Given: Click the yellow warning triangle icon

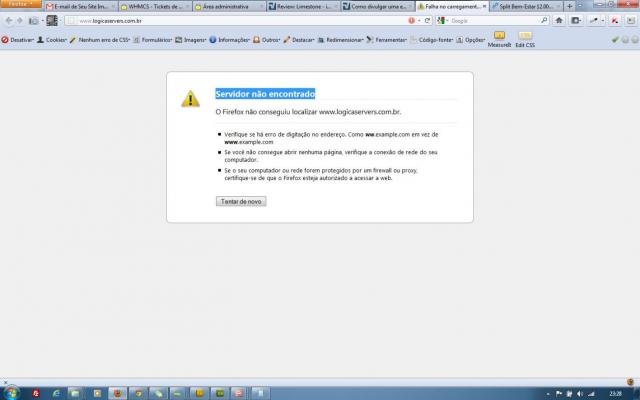Looking at the screenshot, I should pyautogui.click(x=190, y=99).
